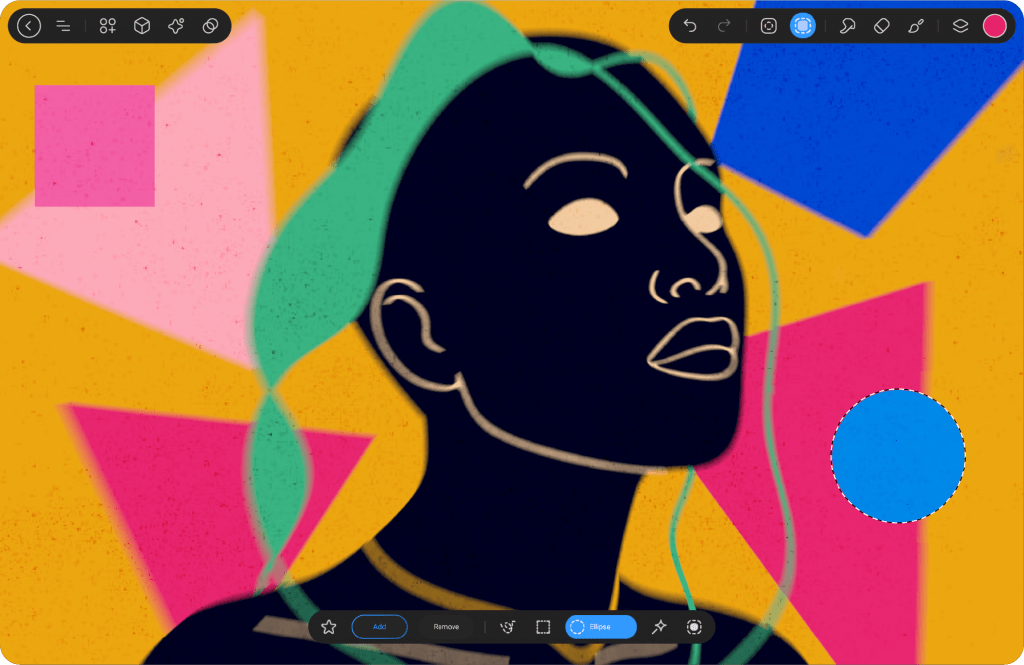Select the eraser tool
The image size is (1024, 665).
[881, 26]
